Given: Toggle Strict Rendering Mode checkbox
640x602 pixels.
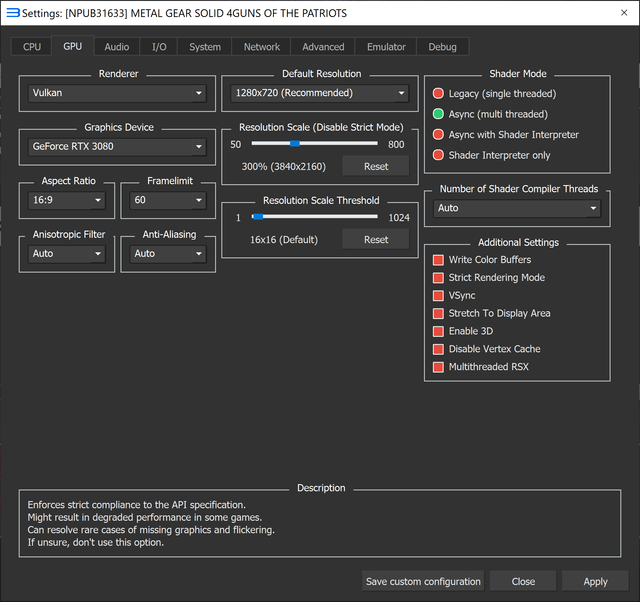Looking at the screenshot, I should tap(489, 278).
